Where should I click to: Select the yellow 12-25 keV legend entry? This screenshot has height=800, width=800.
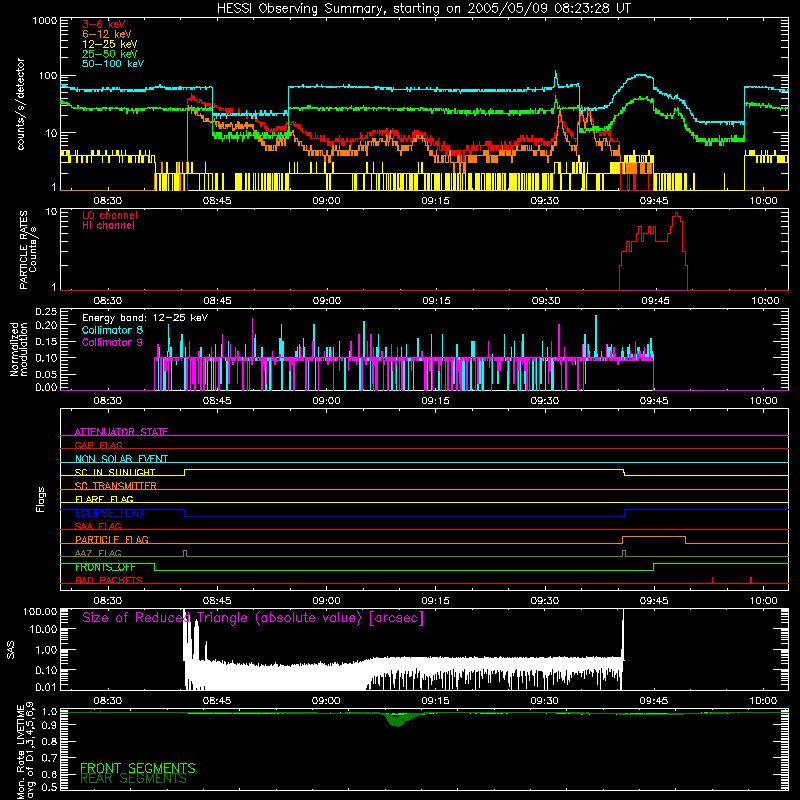click(x=110, y=44)
